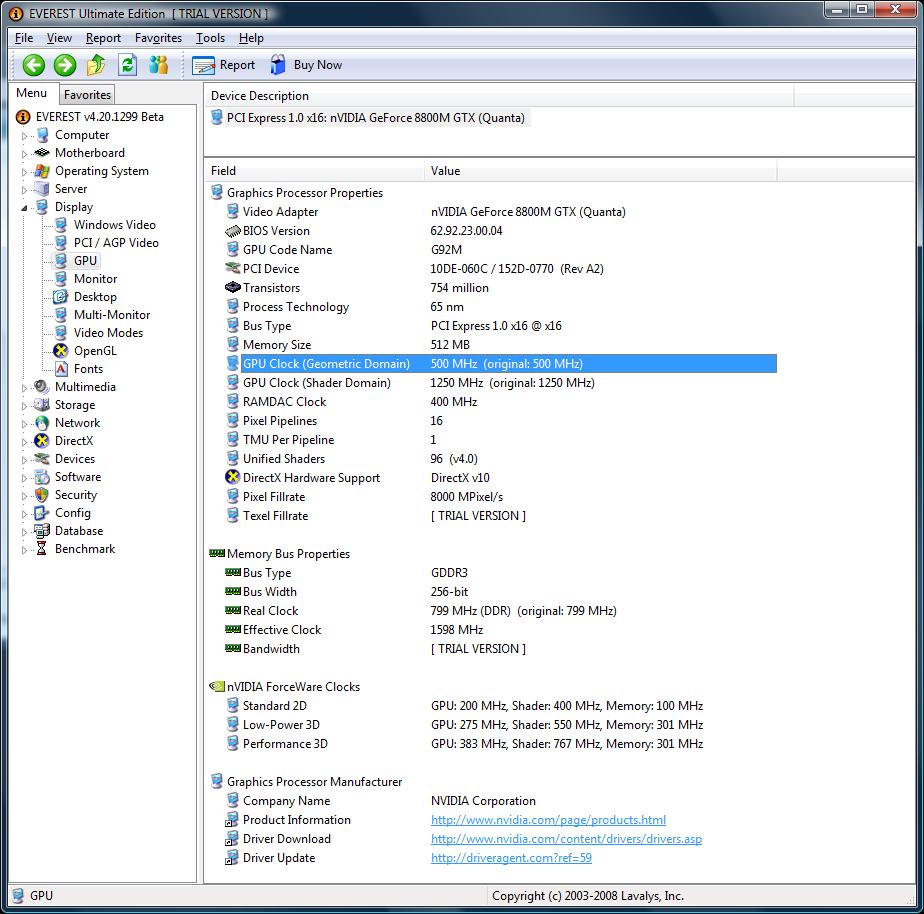924x914 pixels.
Task: Click the DirectX Hardware Support row icon
Action: click(233, 477)
